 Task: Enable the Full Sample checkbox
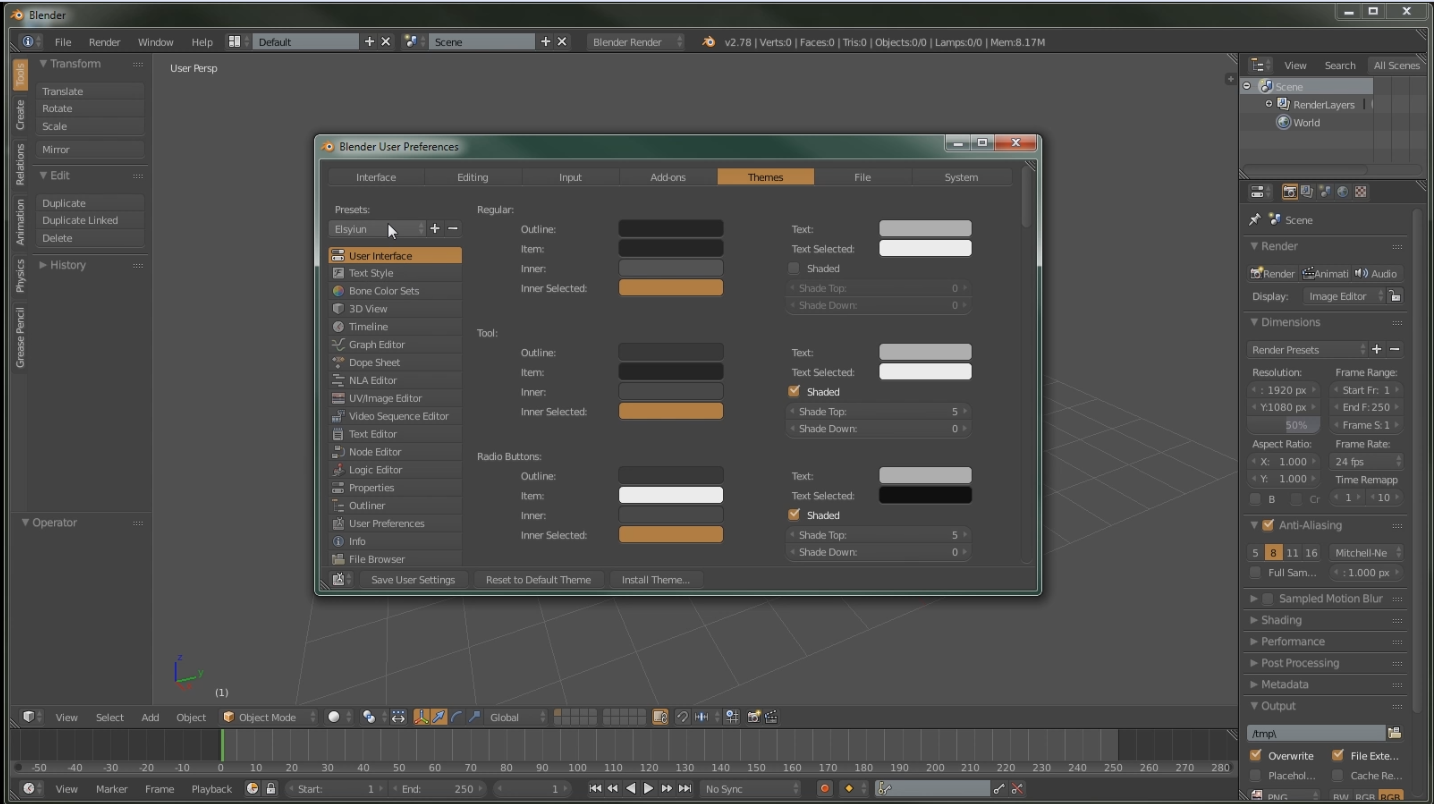coord(1255,573)
